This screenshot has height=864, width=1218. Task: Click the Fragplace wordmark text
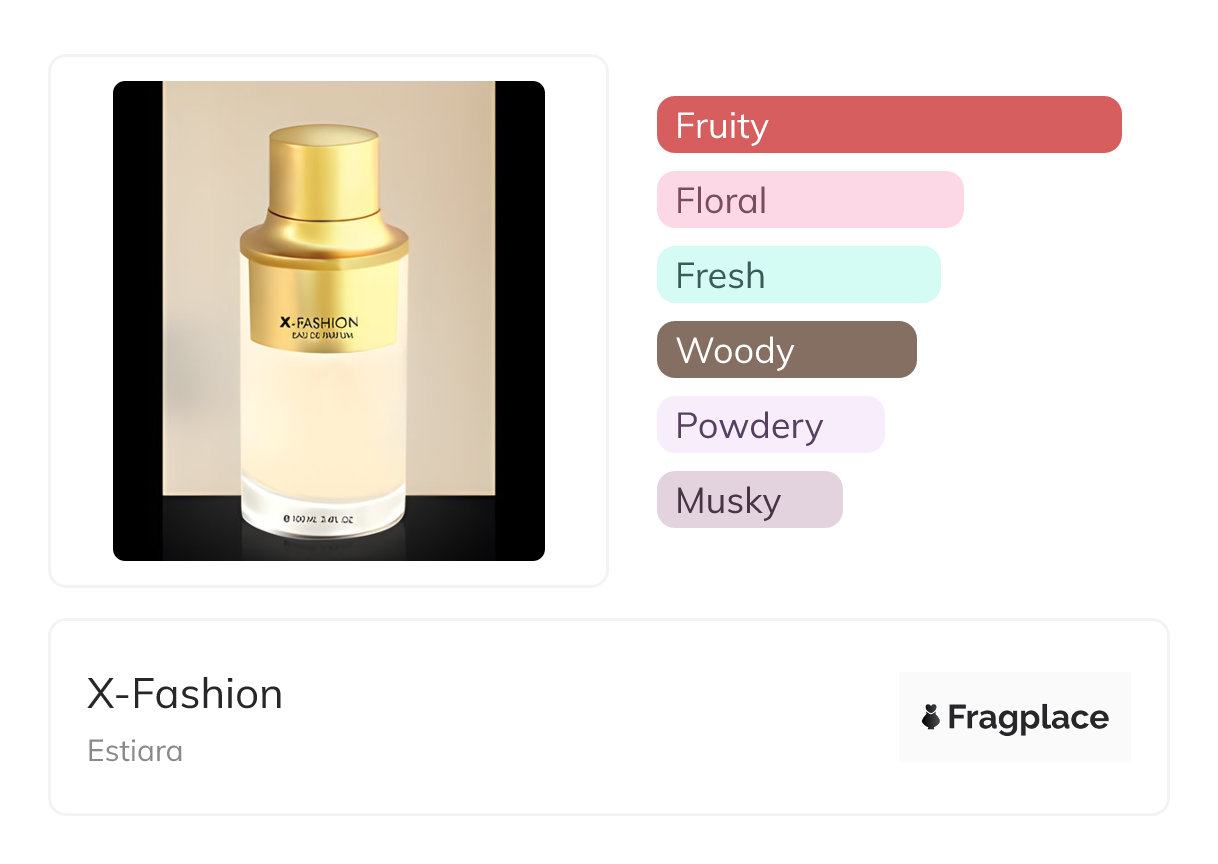[x=1028, y=717]
